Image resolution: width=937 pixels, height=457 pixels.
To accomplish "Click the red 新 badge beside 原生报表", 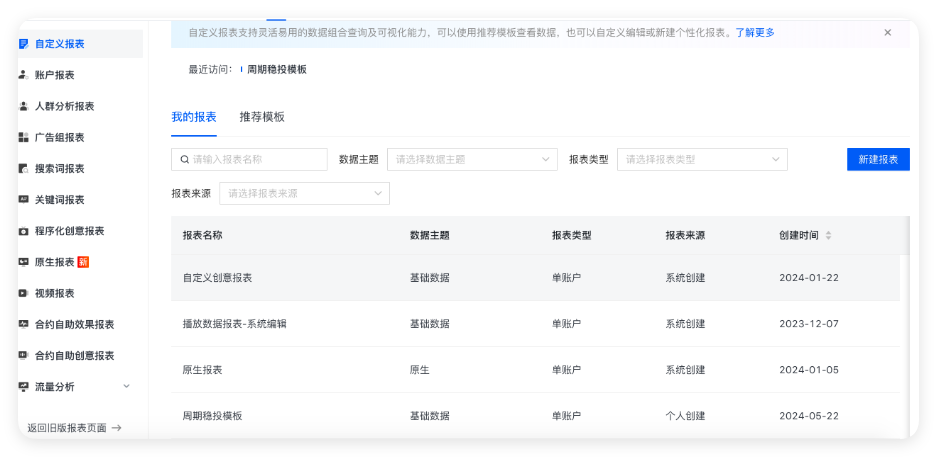I will click(x=83, y=262).
